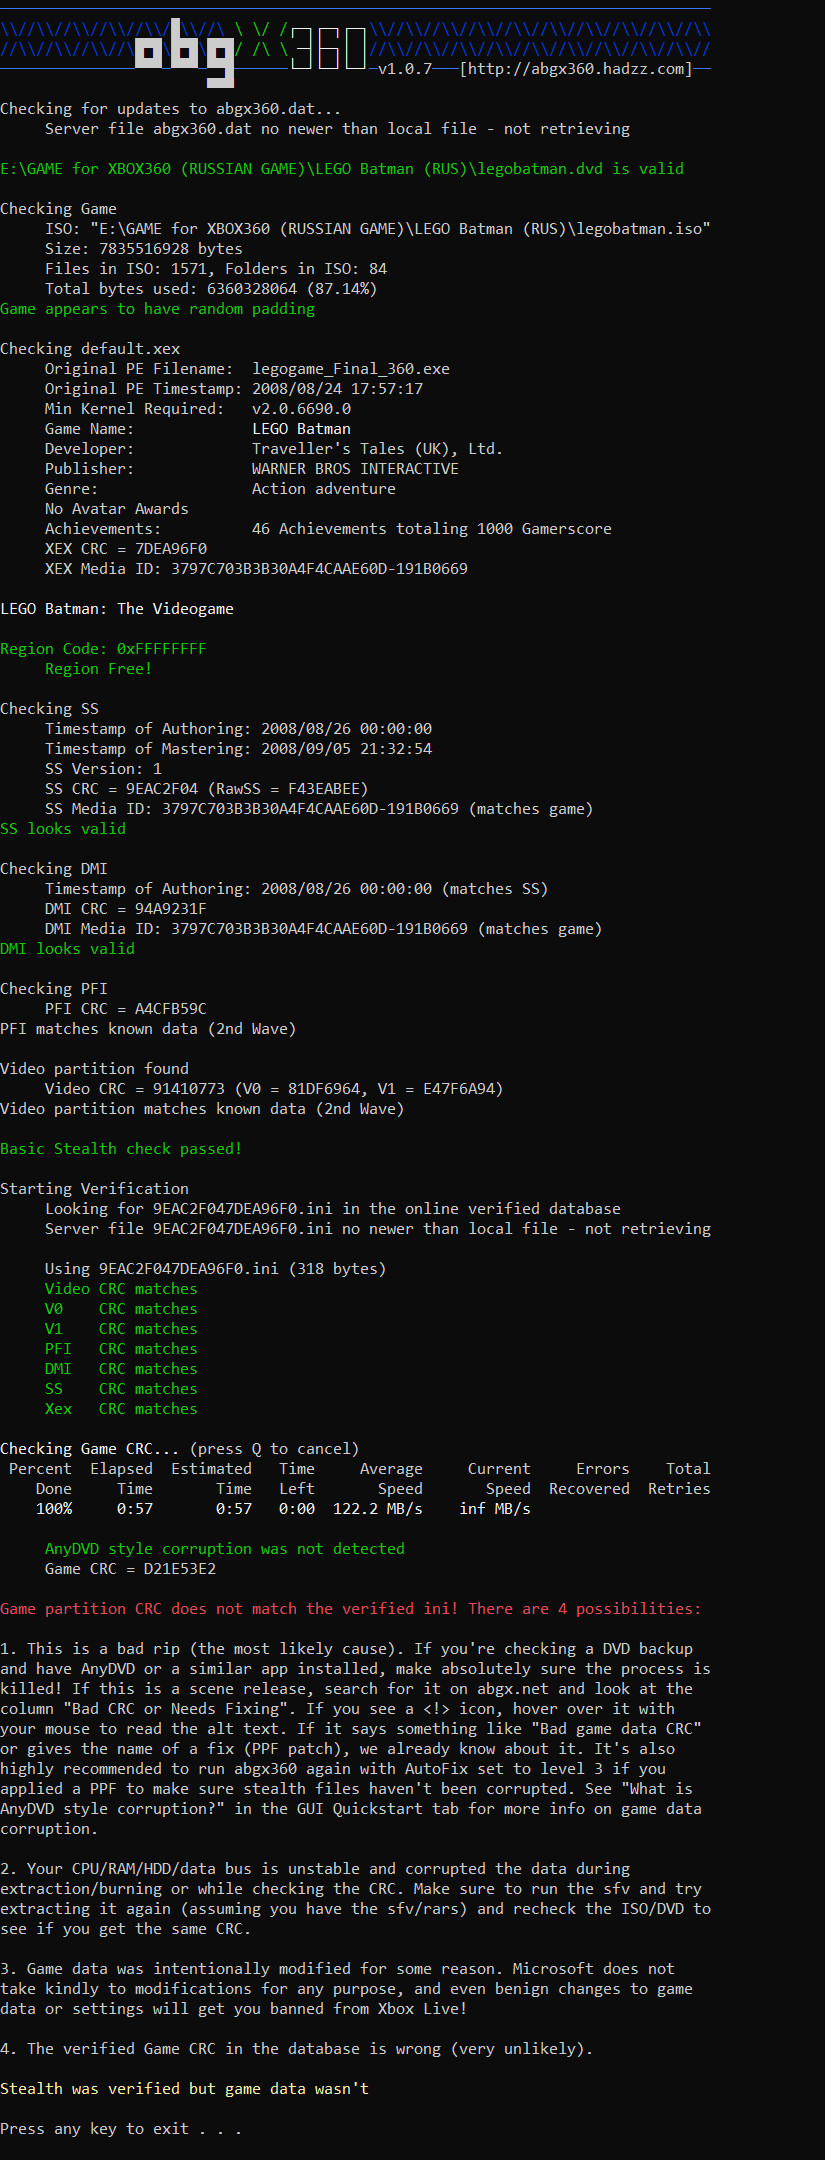825x2160 pixels.
Task: Click the 'SS Version: 1' line
Action: [x=104, y=769]
